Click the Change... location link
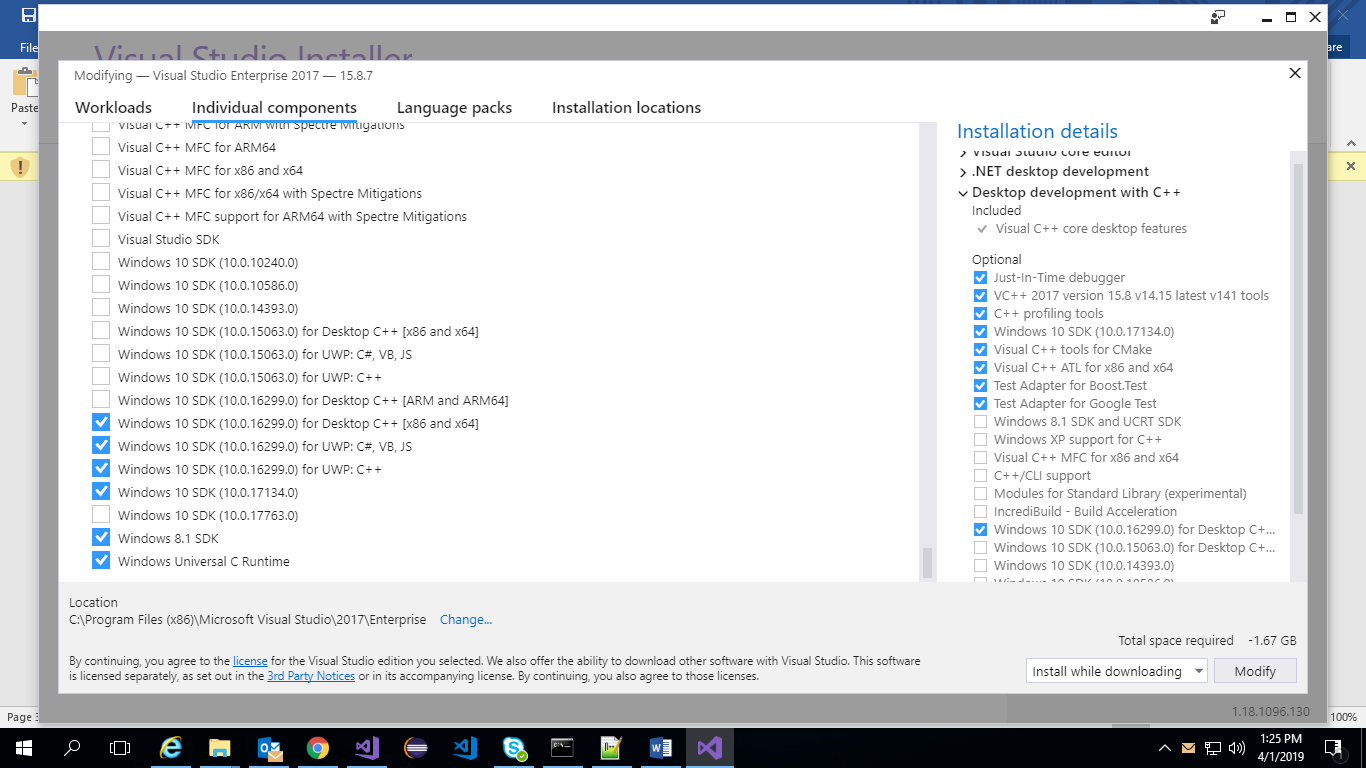This screenshot has height=768, width=1366. (466, 620)
